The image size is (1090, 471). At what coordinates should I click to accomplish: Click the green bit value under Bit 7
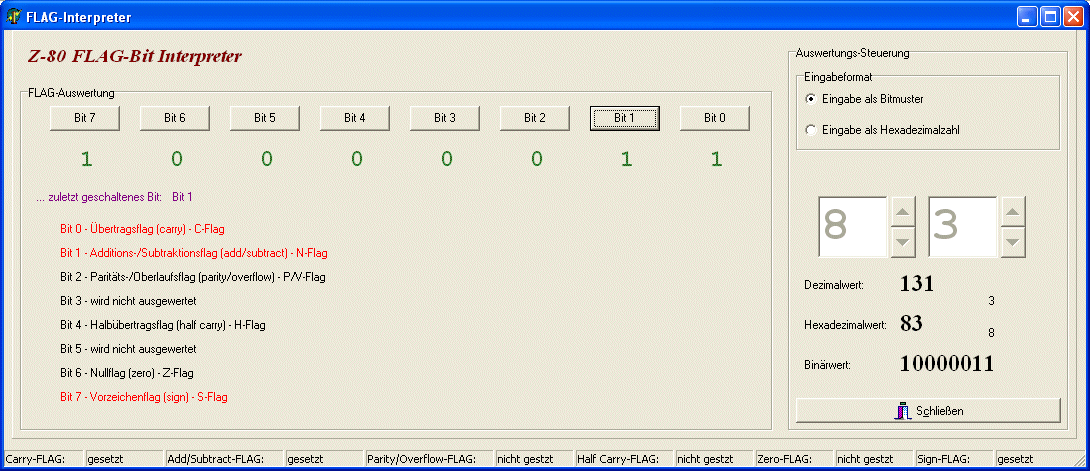click(x=86, y=159)
